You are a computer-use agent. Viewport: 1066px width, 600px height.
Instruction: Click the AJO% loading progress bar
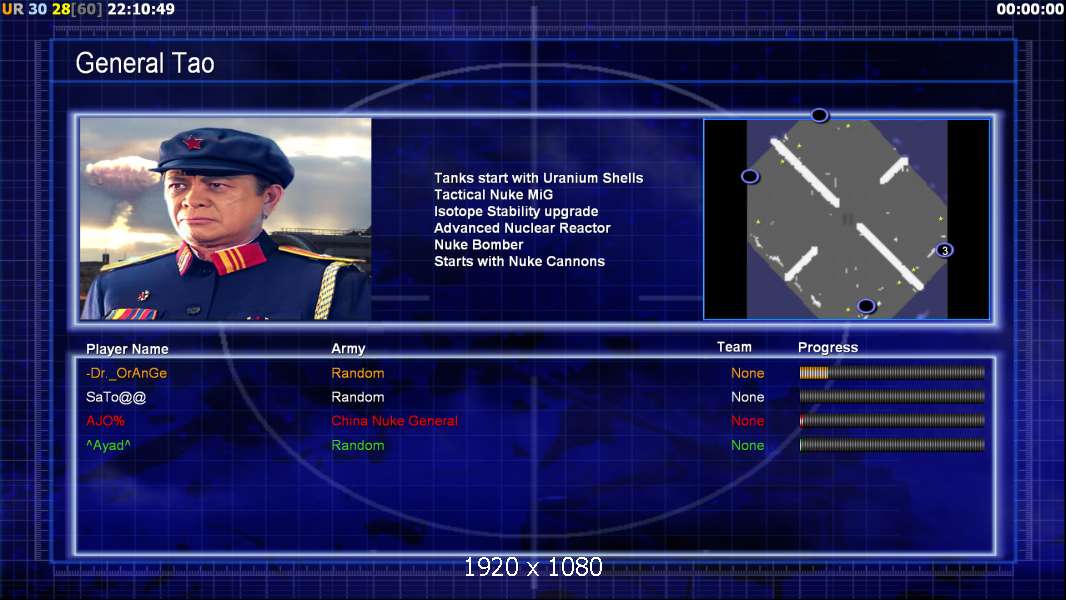pos(892,421)
